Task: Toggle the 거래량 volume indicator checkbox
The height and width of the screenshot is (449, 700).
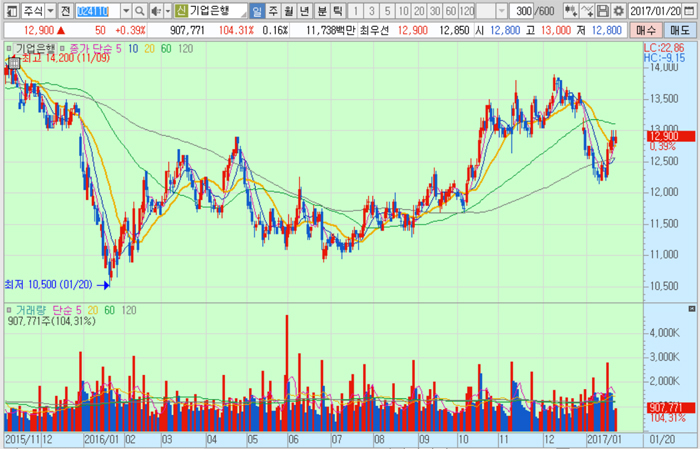Action: coord(9,311)
